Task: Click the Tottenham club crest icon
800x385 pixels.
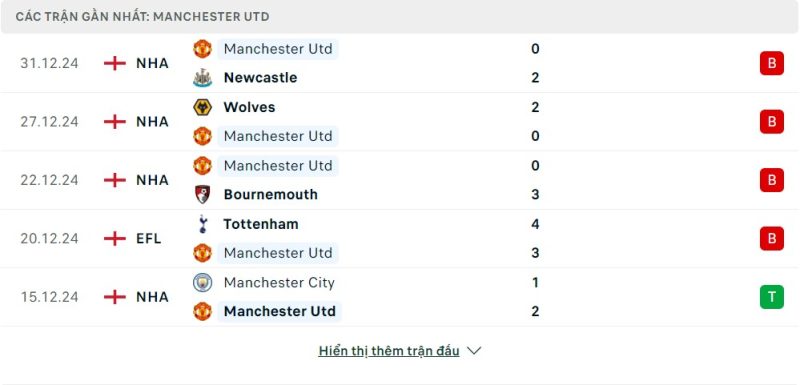Action: (x=203, y=224)
